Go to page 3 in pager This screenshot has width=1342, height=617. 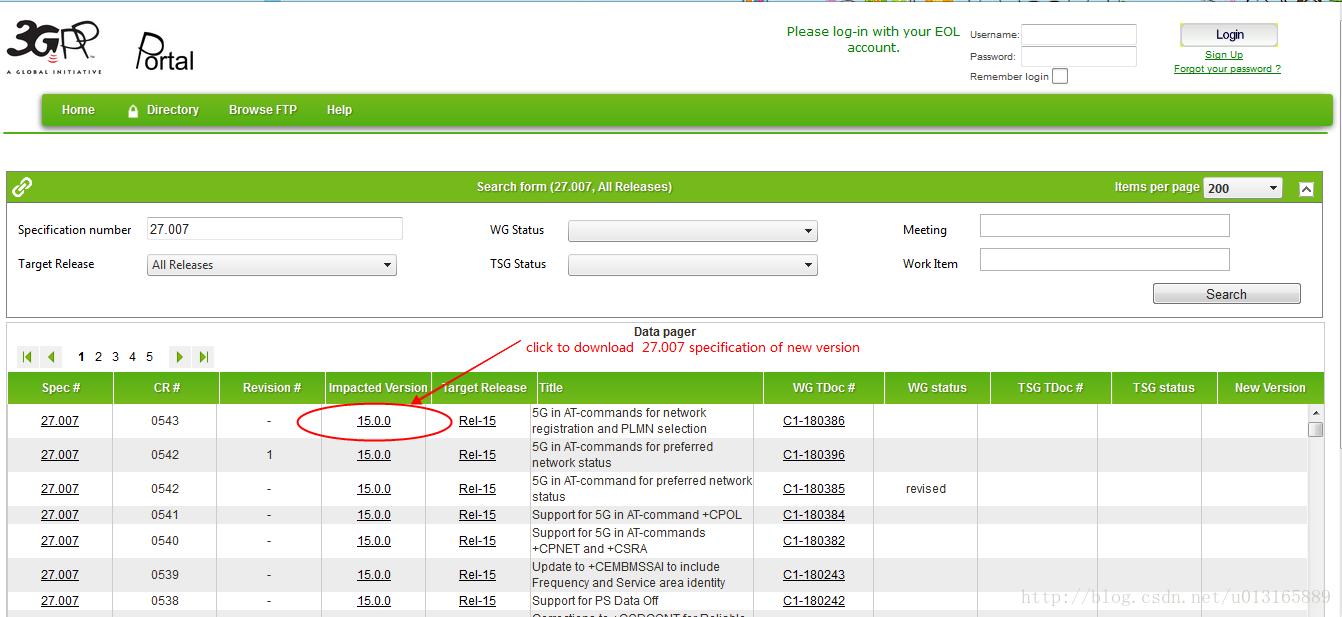[115, 357]
